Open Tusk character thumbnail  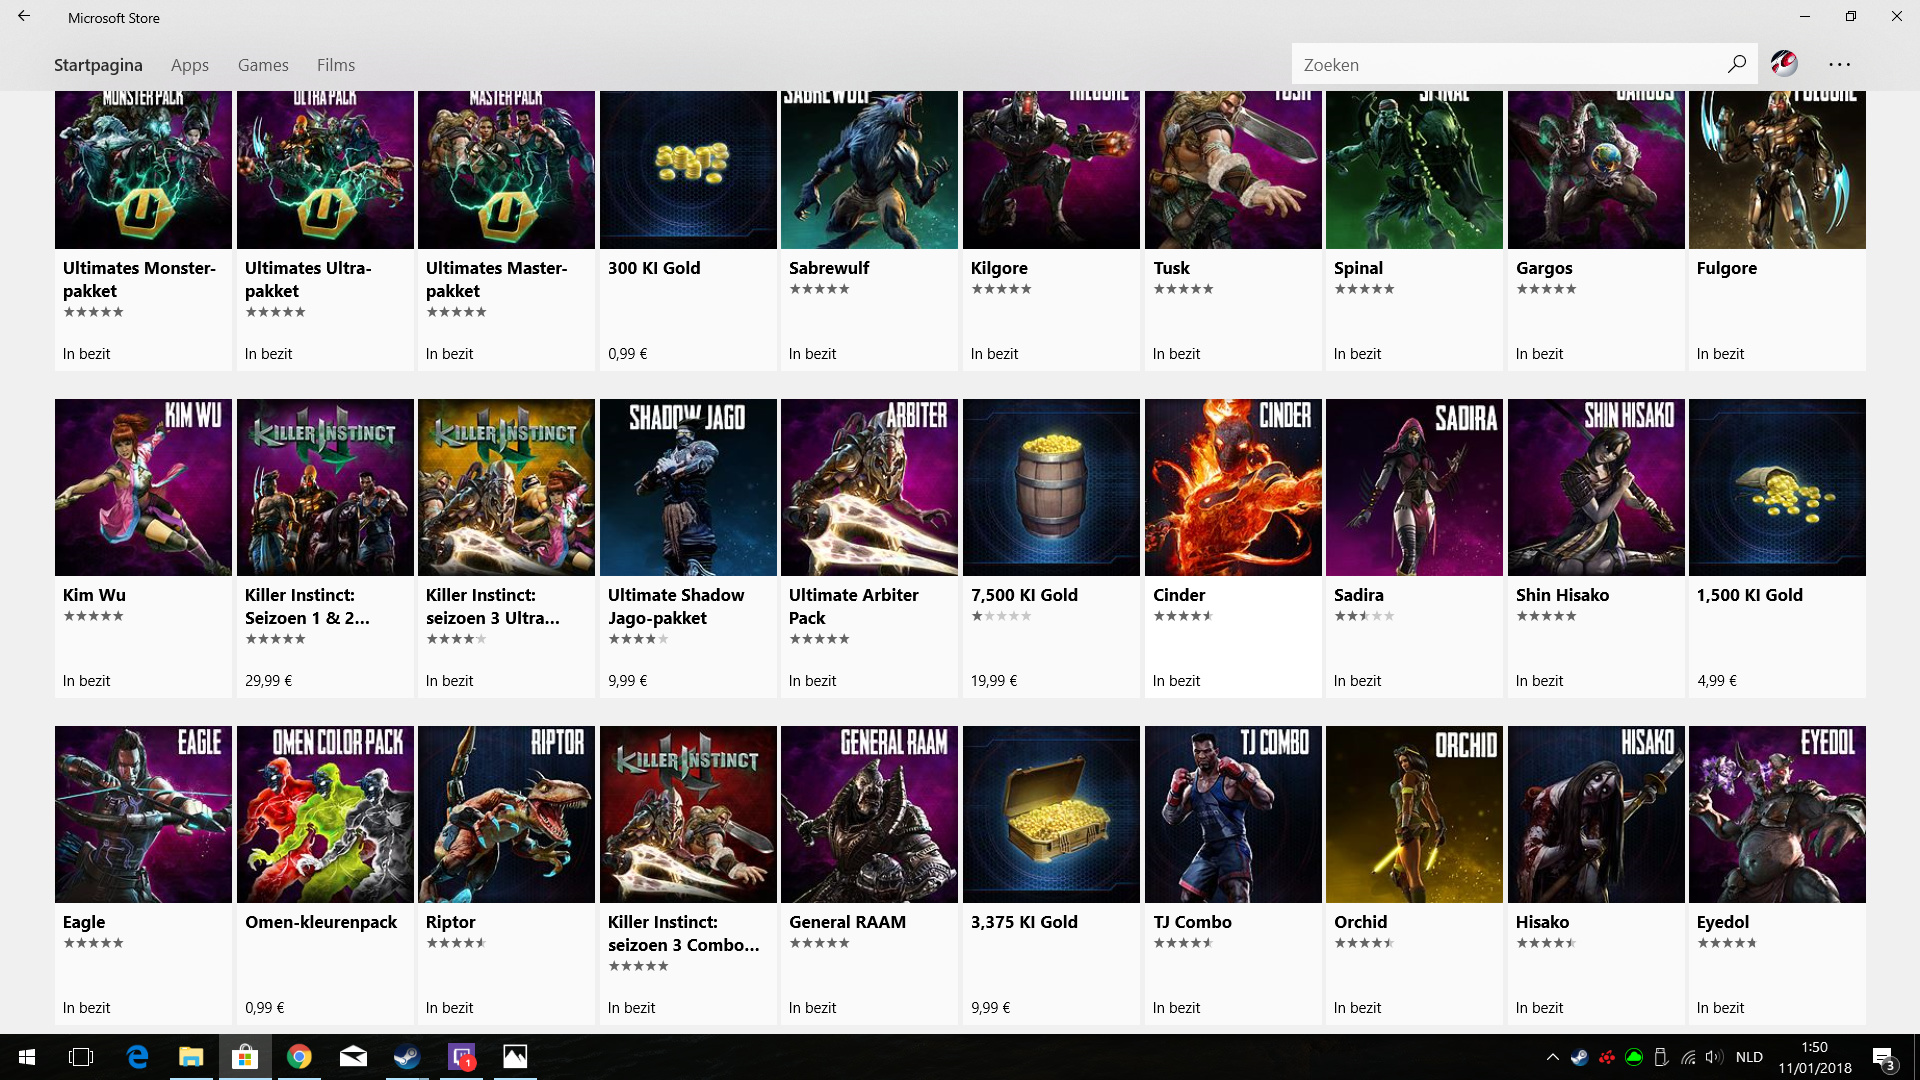coord(1233,169)
